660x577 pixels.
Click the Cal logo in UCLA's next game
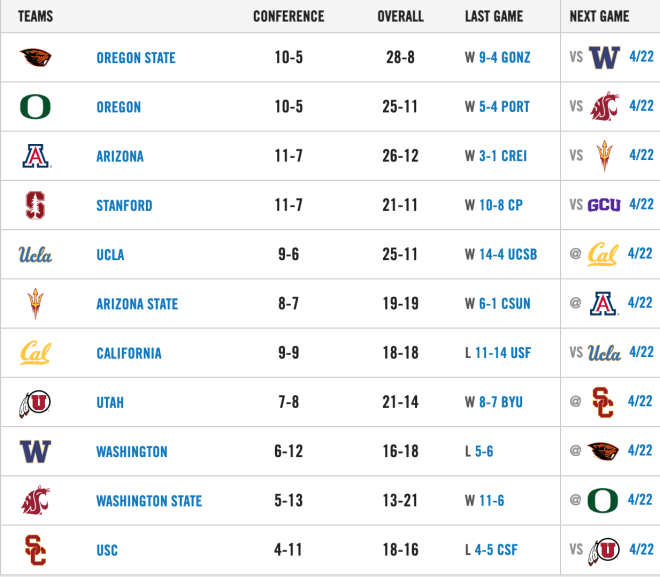603,254
